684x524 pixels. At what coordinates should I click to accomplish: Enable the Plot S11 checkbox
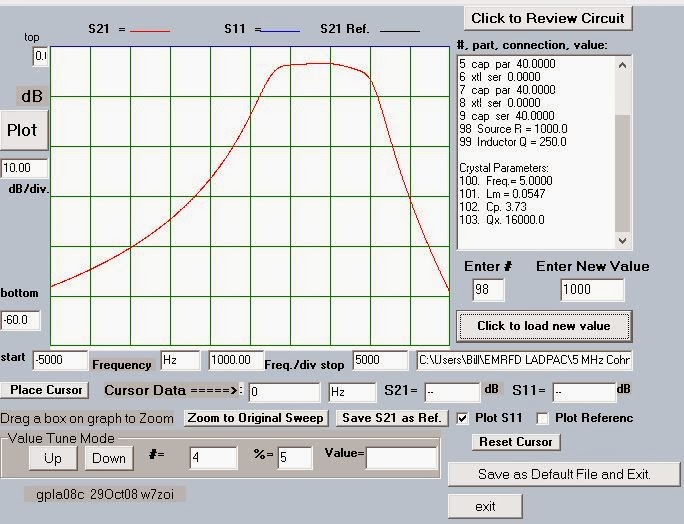[462, 418]
